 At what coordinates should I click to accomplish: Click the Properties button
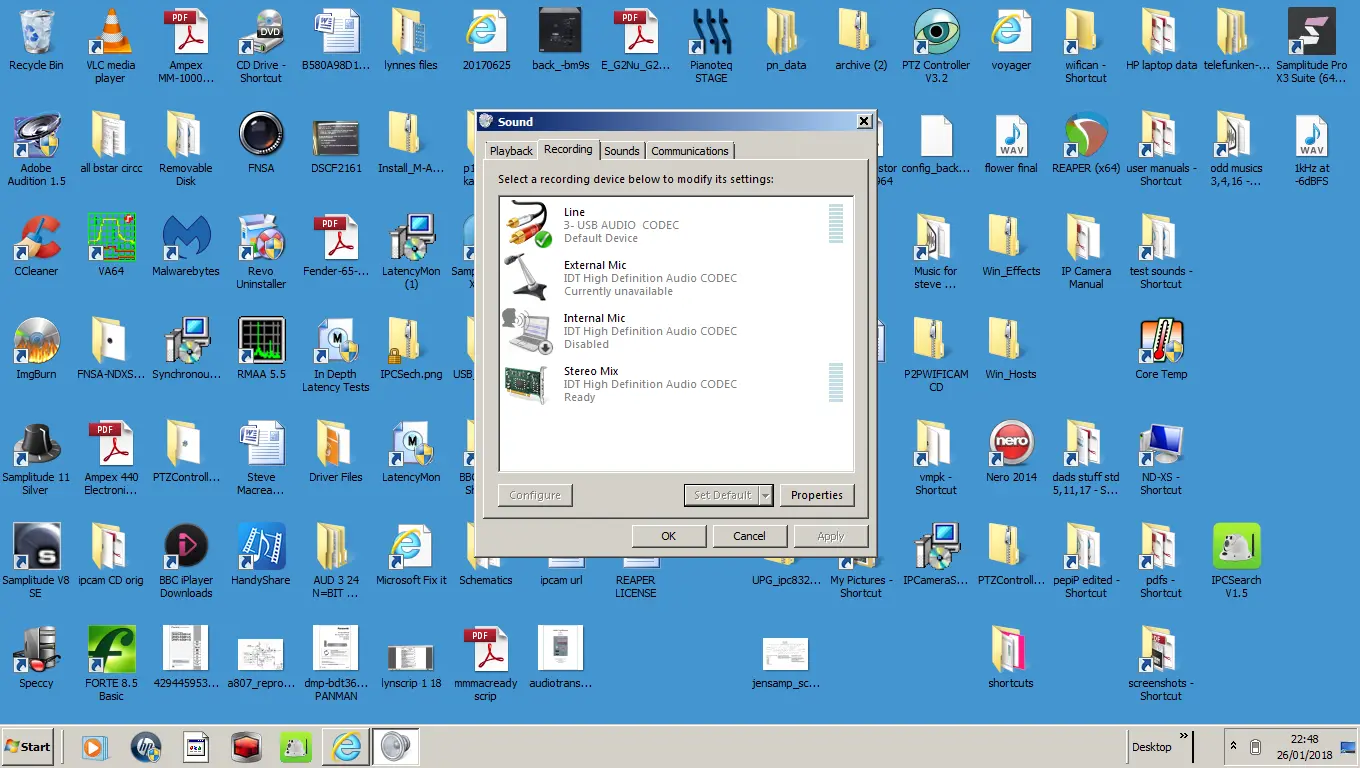(816, 495)
